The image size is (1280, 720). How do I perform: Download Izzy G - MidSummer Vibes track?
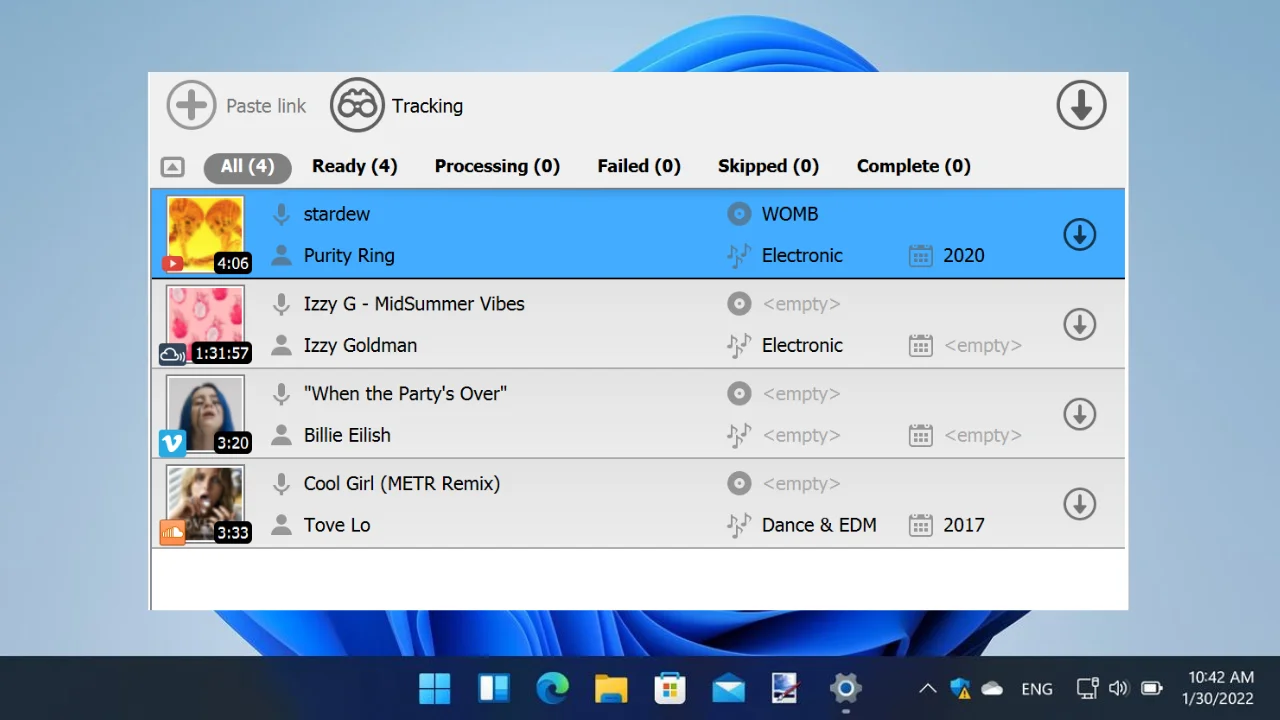tap(1079, 325)
